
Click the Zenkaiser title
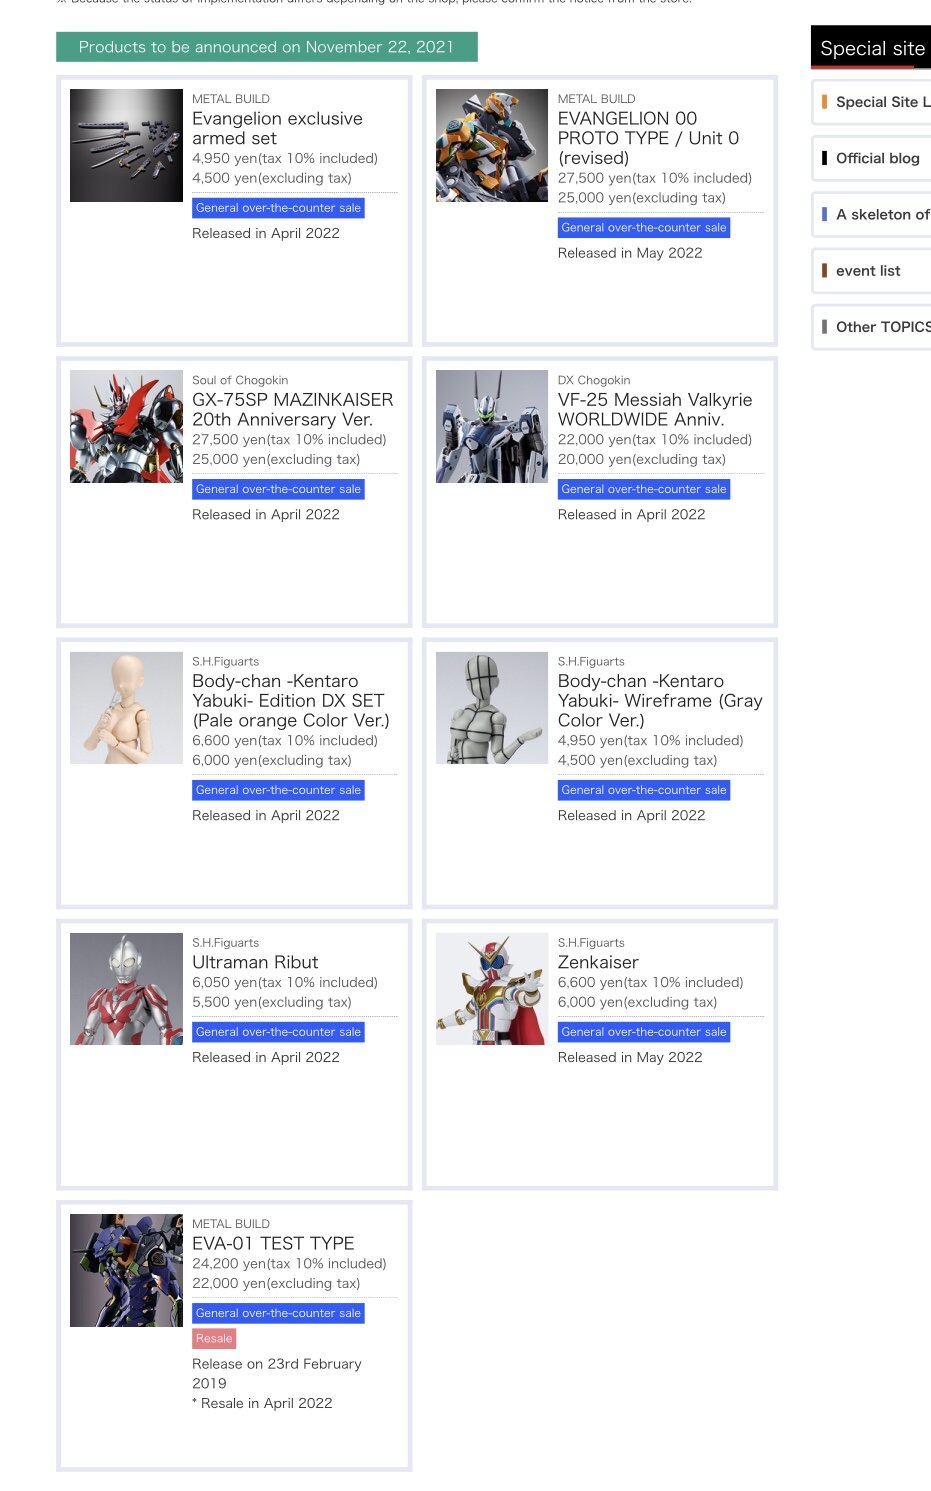click(x=598, y=962)
